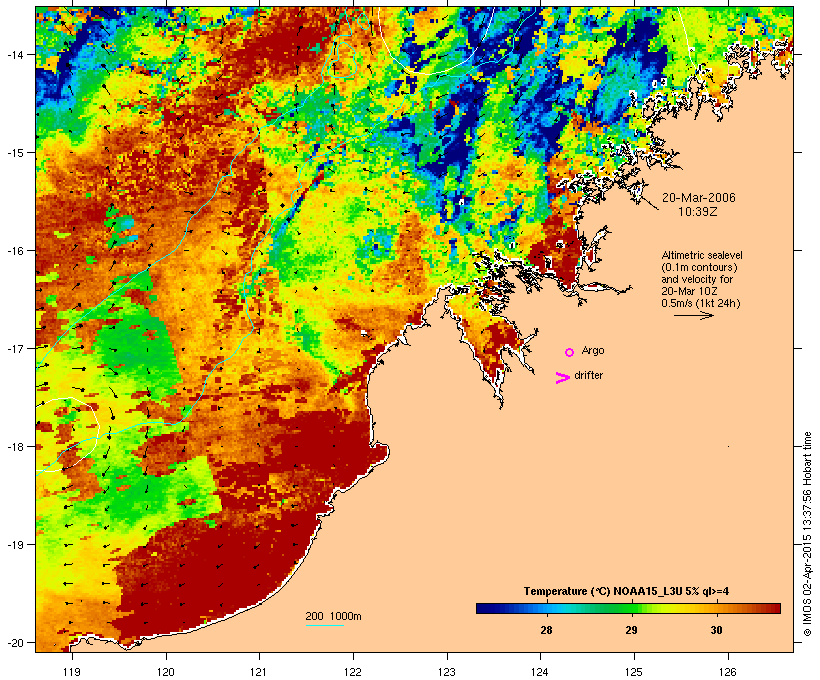Image resolution: width=820 pixels, height=680 pixels.
Task: Click the '10:39Z' time text
Action: (698, 212)
